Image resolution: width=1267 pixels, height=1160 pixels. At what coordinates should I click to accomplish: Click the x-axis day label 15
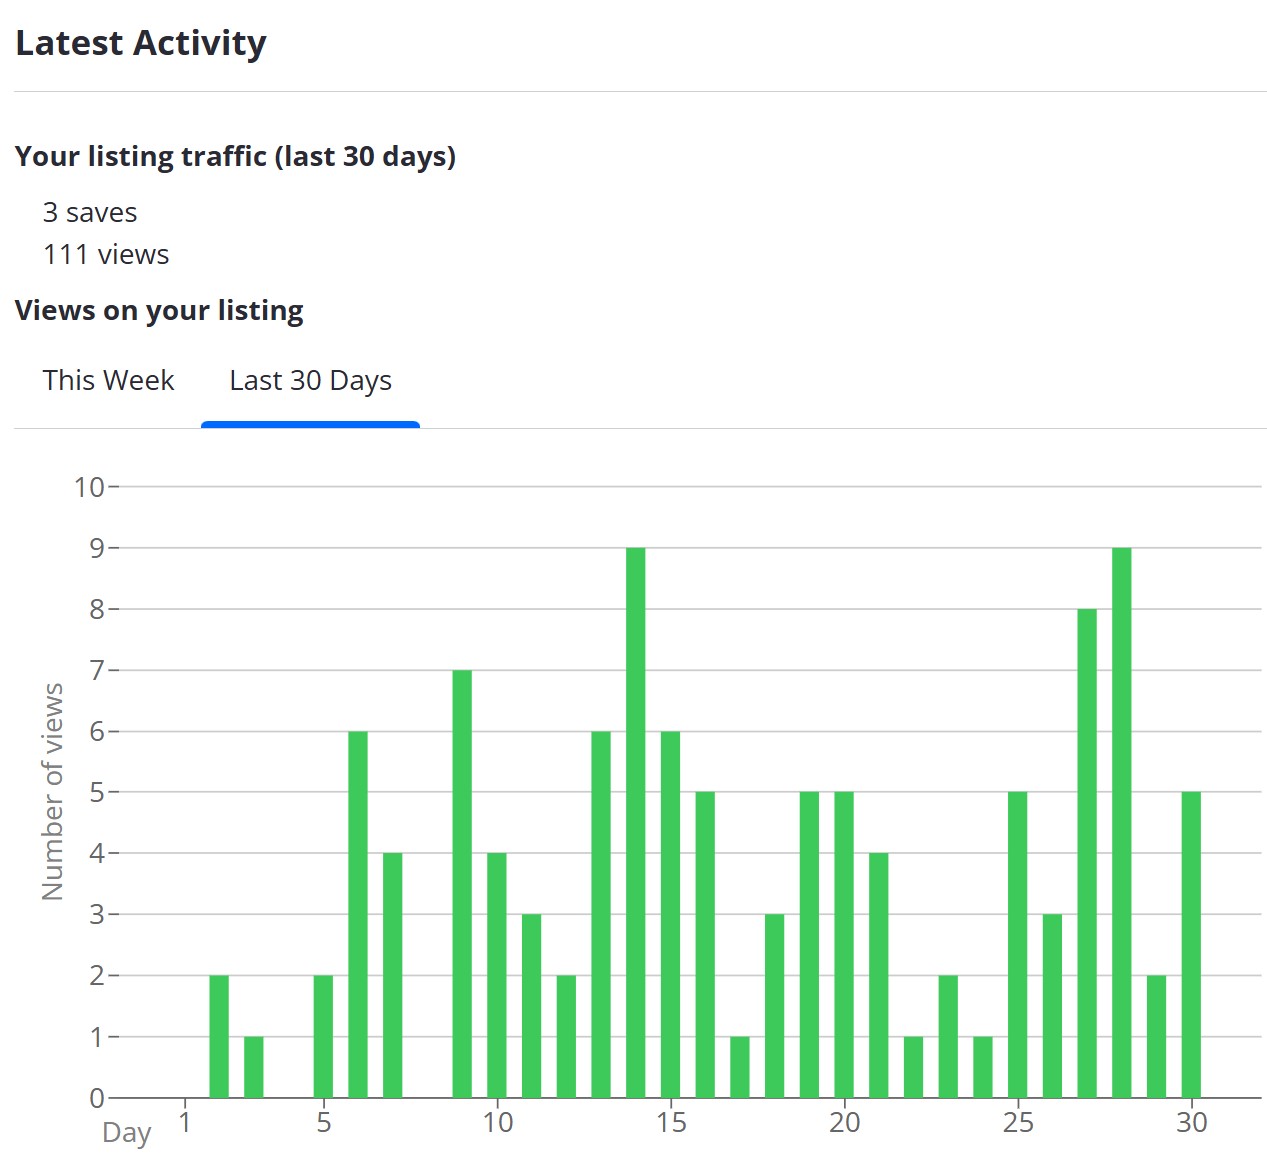coord(671,1122)
